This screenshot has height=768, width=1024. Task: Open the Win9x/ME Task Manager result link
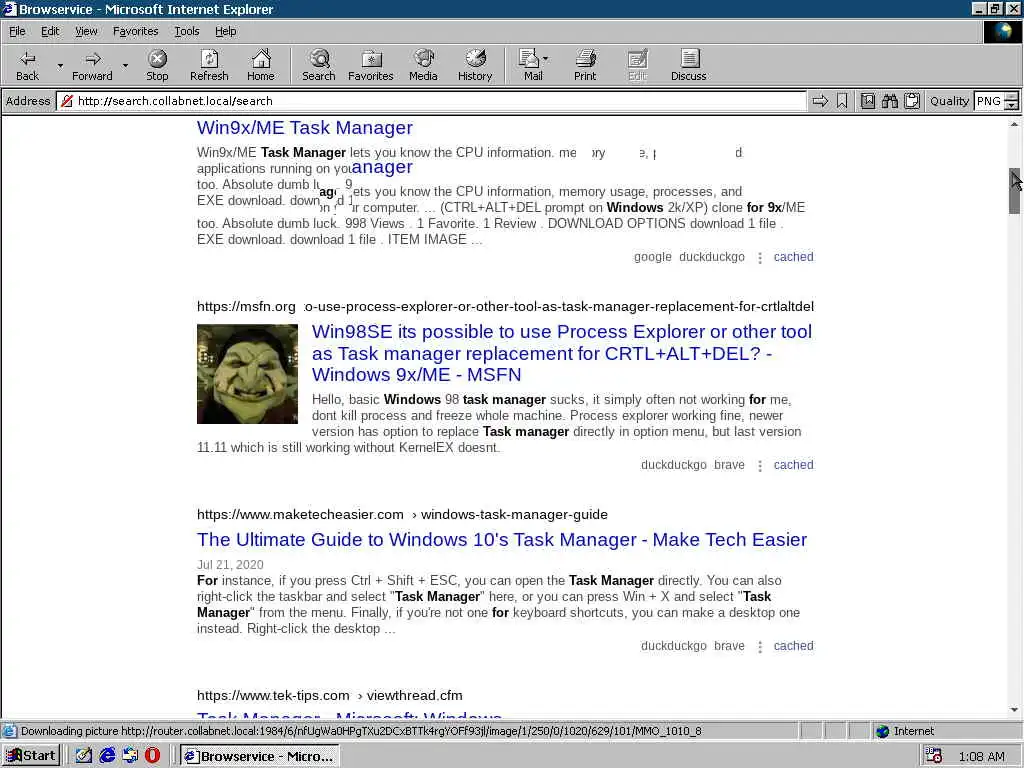pos(305,127)
